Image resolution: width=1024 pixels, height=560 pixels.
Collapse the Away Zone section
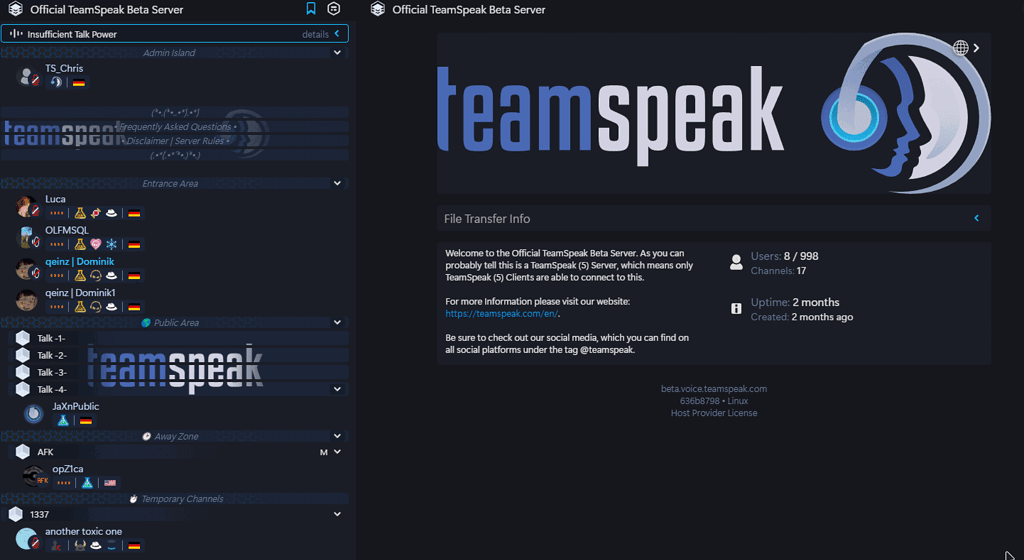tap(337, 436)
